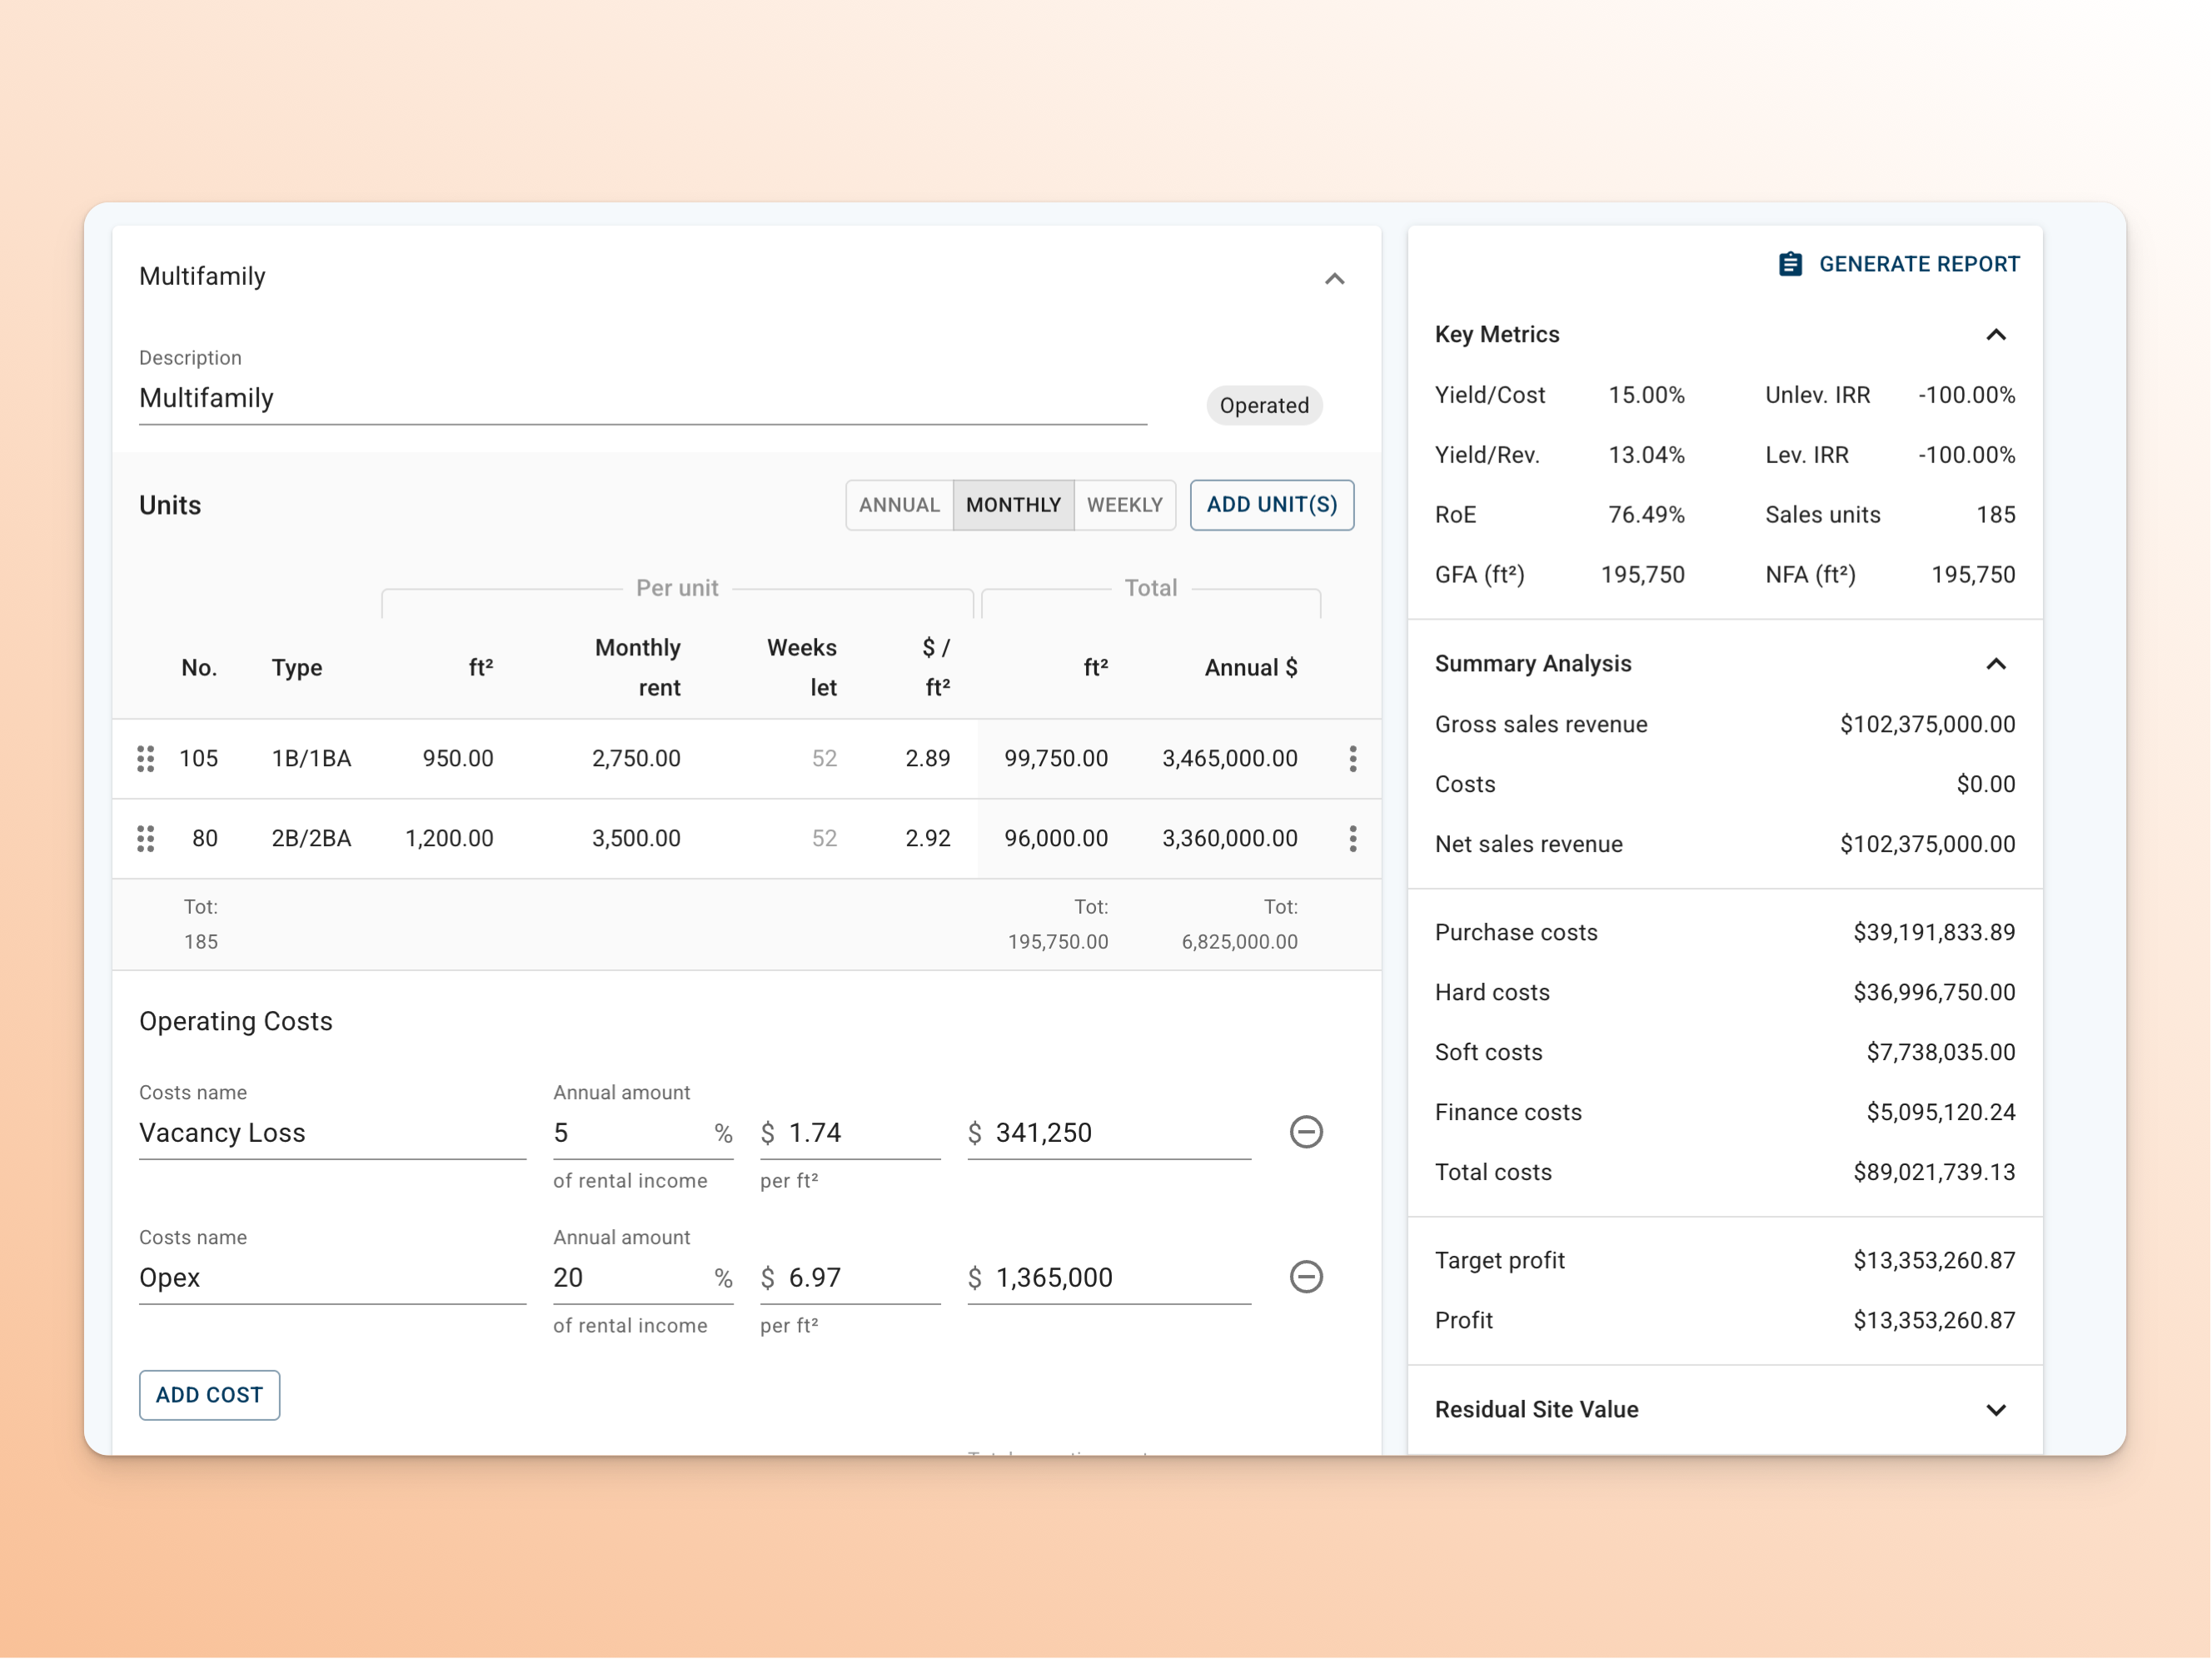Click unit count 105
The height and width of the screenshot is (1659, 2212).
point(198,759)
